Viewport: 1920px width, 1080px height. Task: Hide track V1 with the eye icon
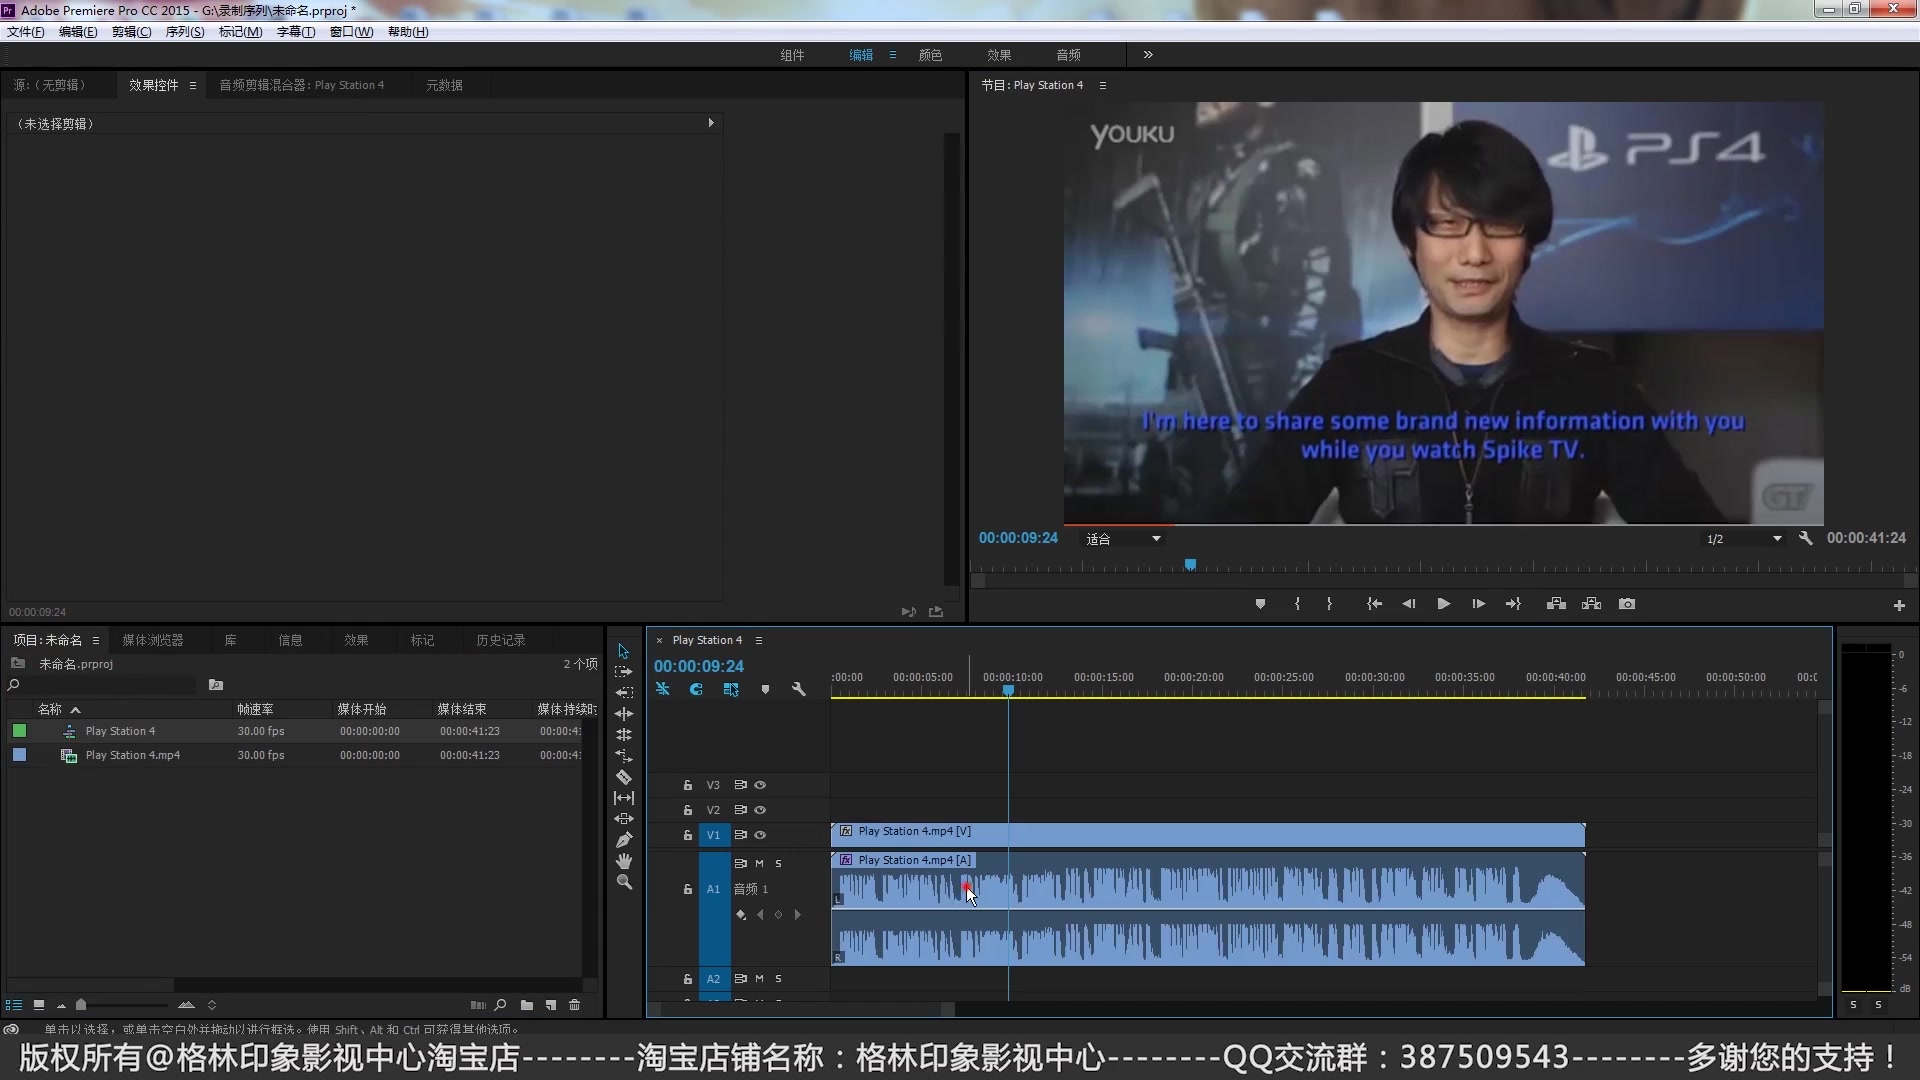tap(760, 835)
